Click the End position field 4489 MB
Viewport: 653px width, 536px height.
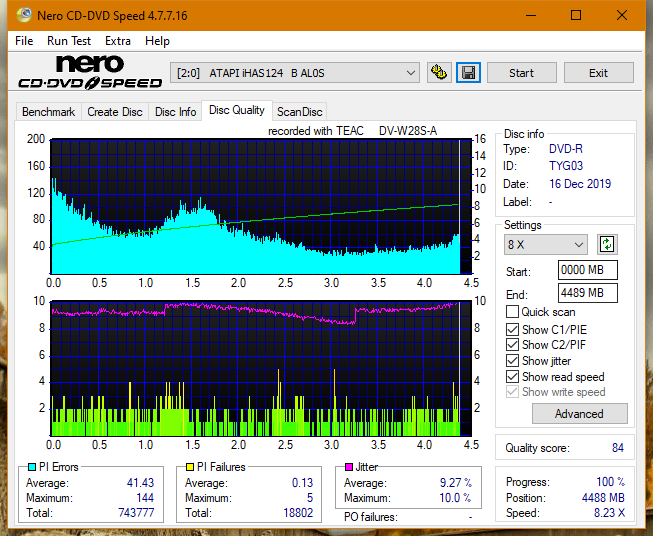point(588,293)
